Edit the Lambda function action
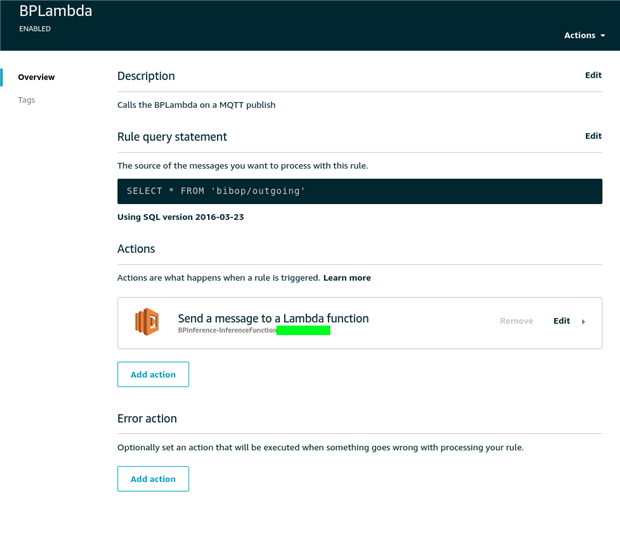Viewport: 620px width, 535px height. tap(561, 321)
